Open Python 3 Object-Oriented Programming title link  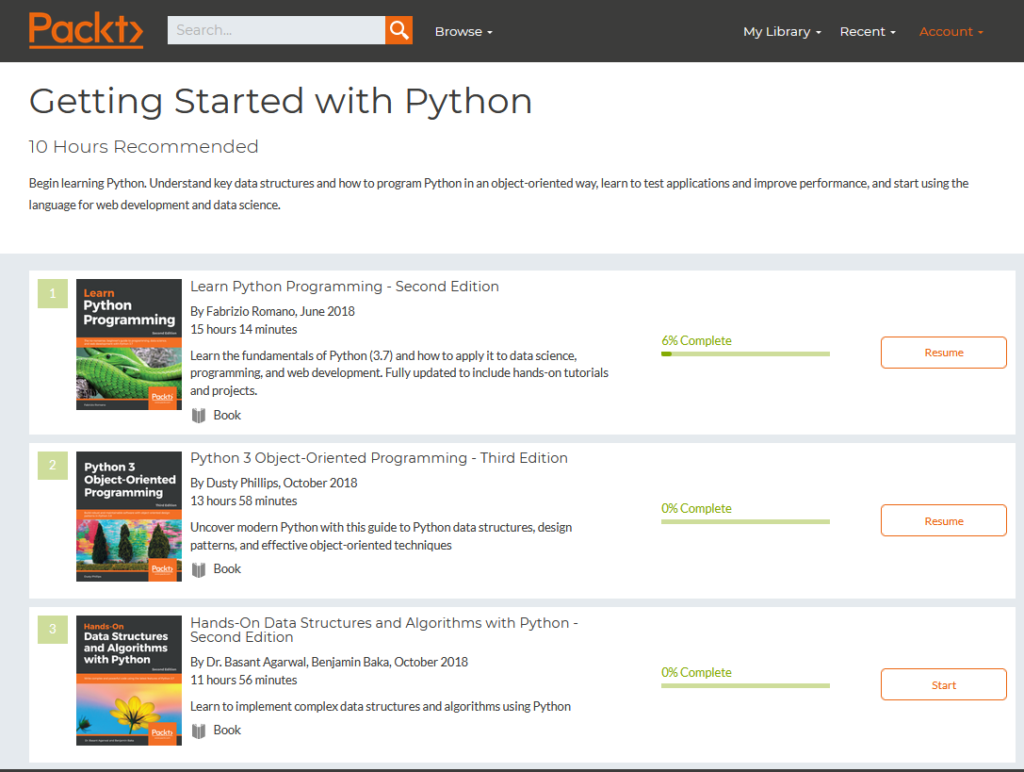378,458
